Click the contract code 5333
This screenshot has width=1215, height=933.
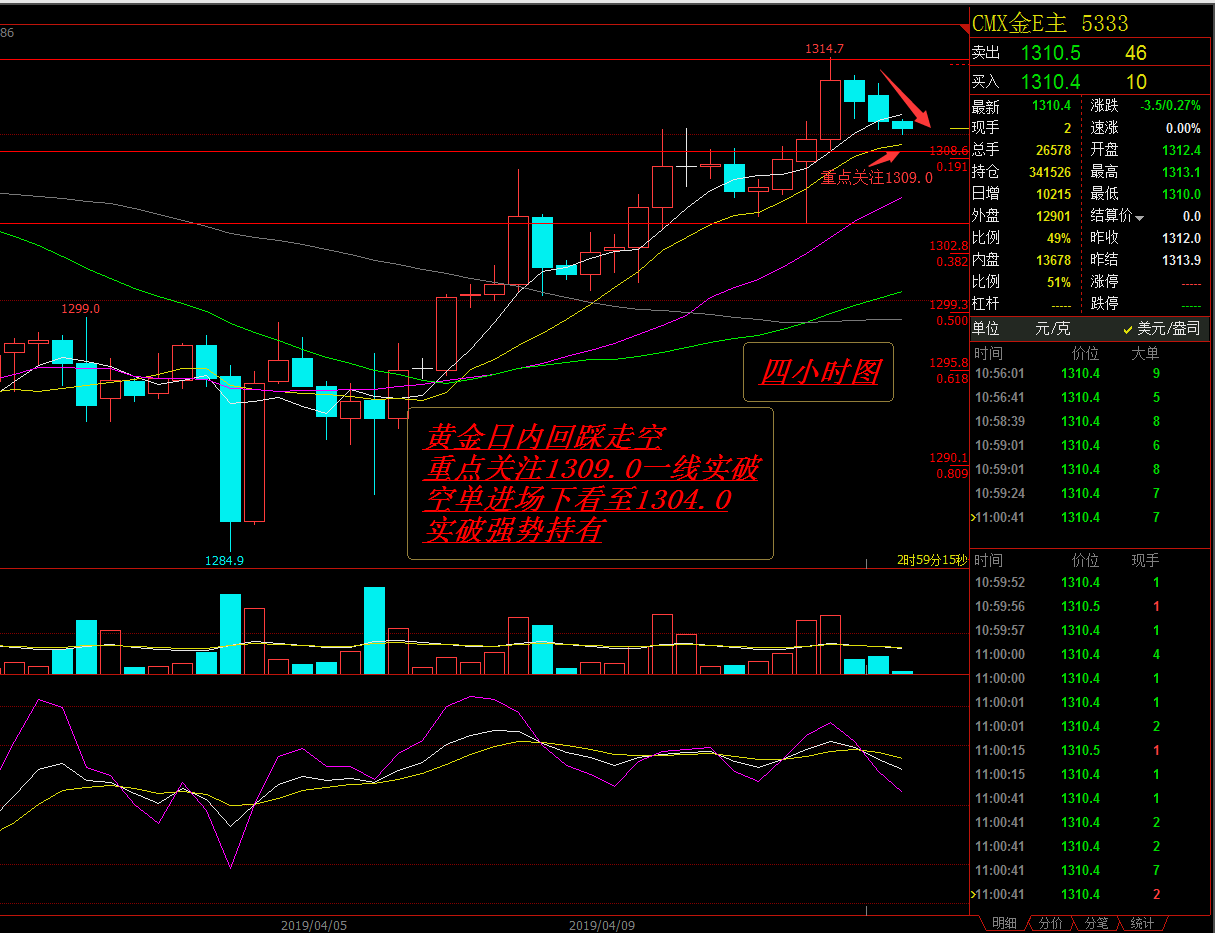pyautogui.click(x=1105, y=23)
